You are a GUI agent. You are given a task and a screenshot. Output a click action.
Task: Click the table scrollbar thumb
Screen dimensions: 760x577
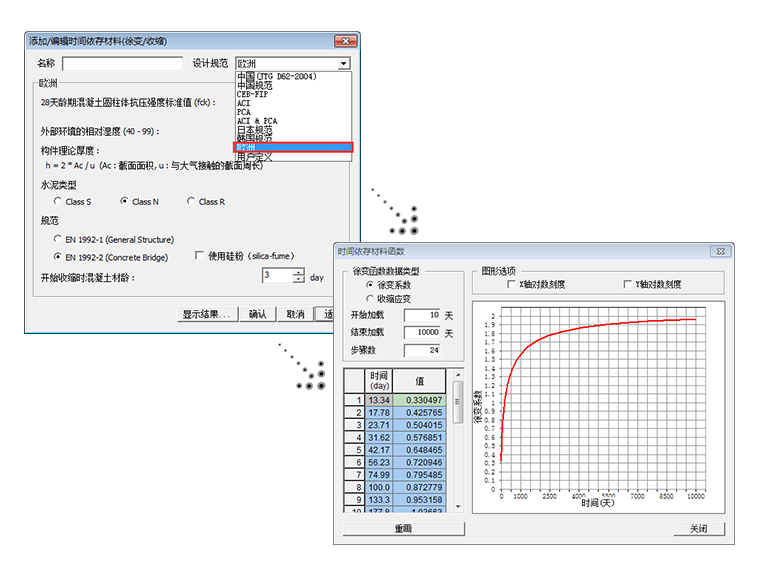pyautogui.click(x=458, y=402)
